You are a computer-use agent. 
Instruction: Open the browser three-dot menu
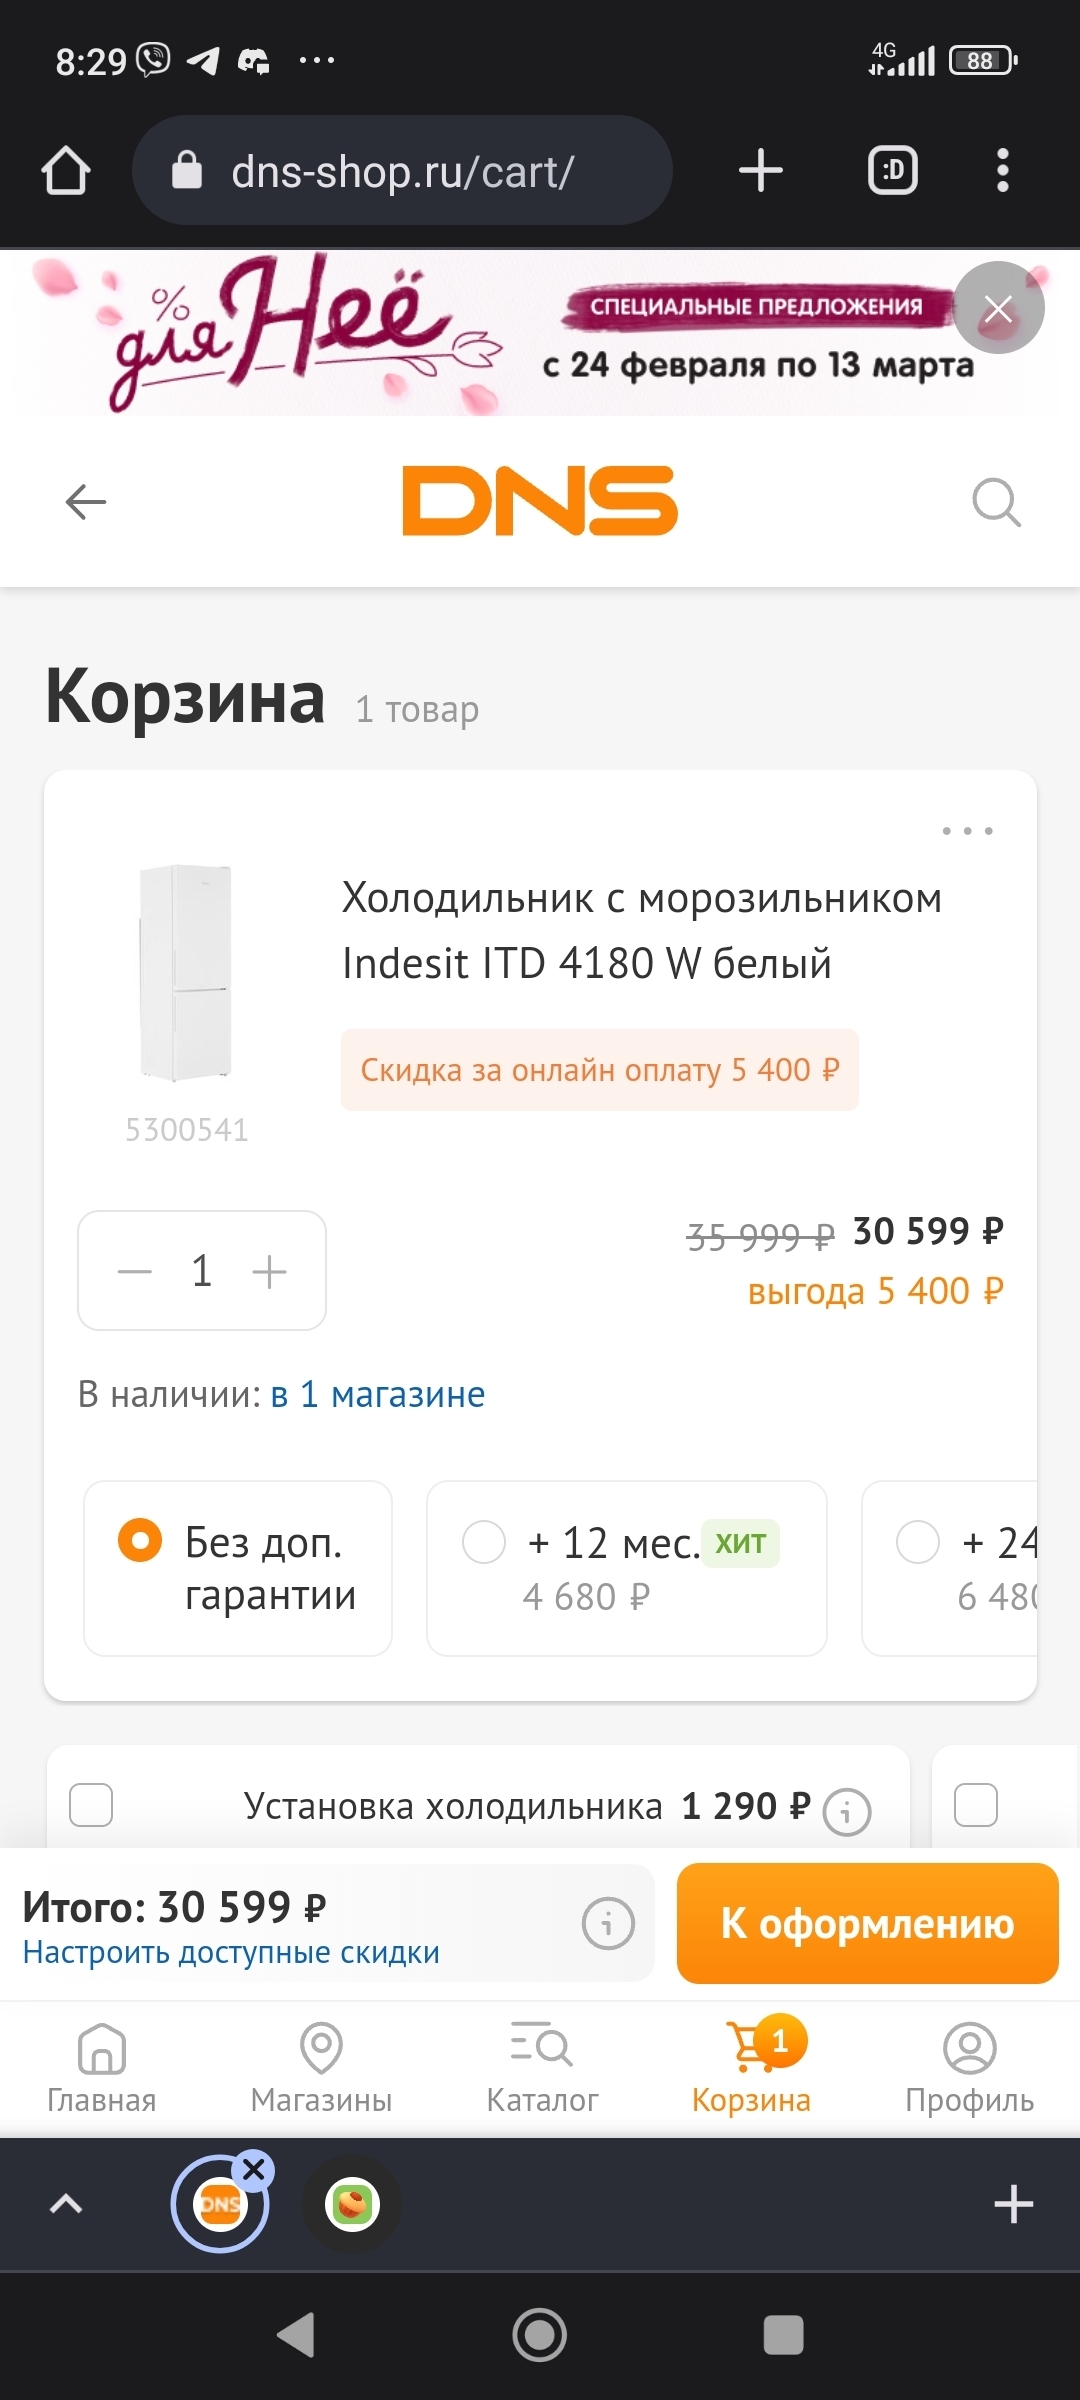click(1002, 171)
